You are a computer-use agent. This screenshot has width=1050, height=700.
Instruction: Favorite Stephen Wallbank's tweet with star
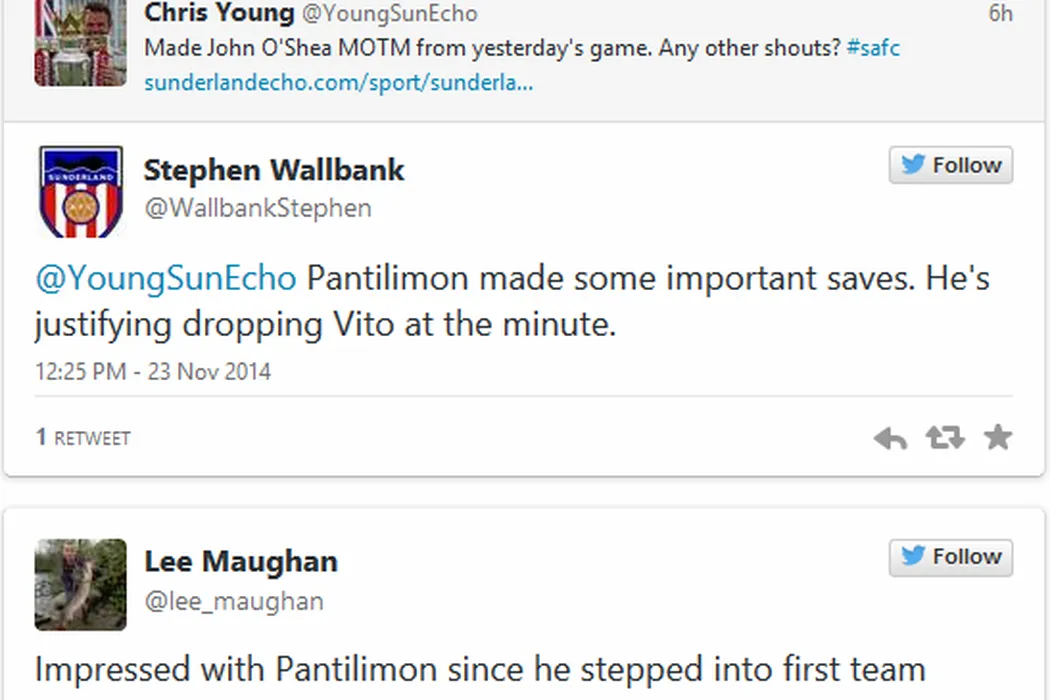(998, 437)
